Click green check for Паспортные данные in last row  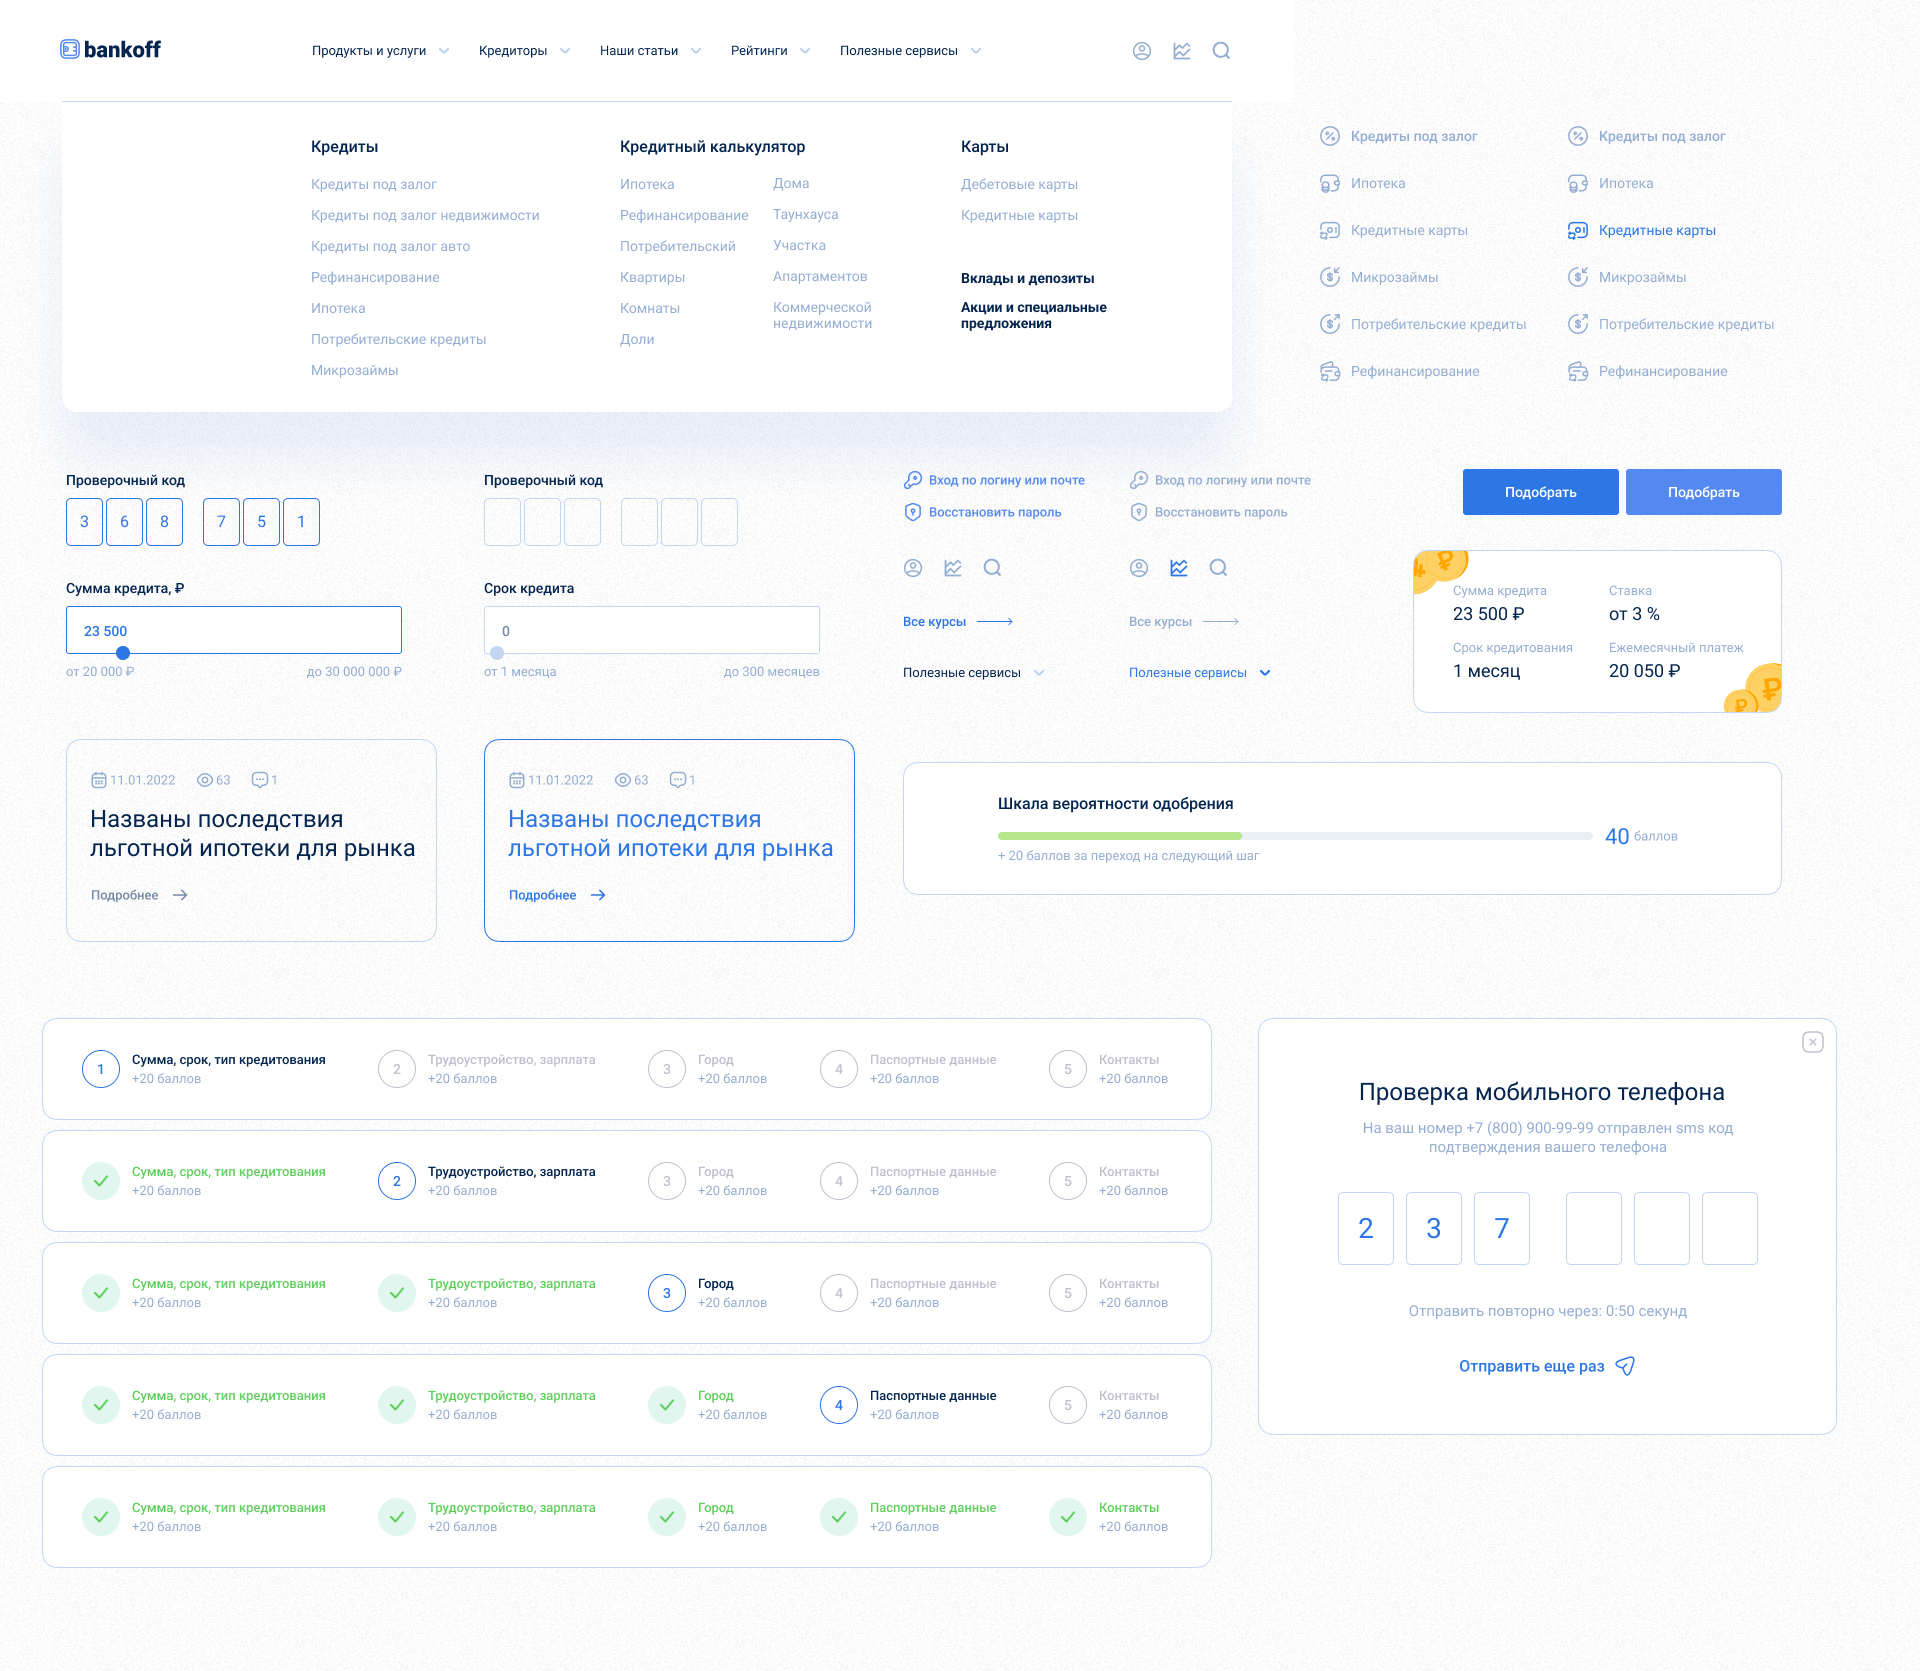click(x=838, y=1517)
